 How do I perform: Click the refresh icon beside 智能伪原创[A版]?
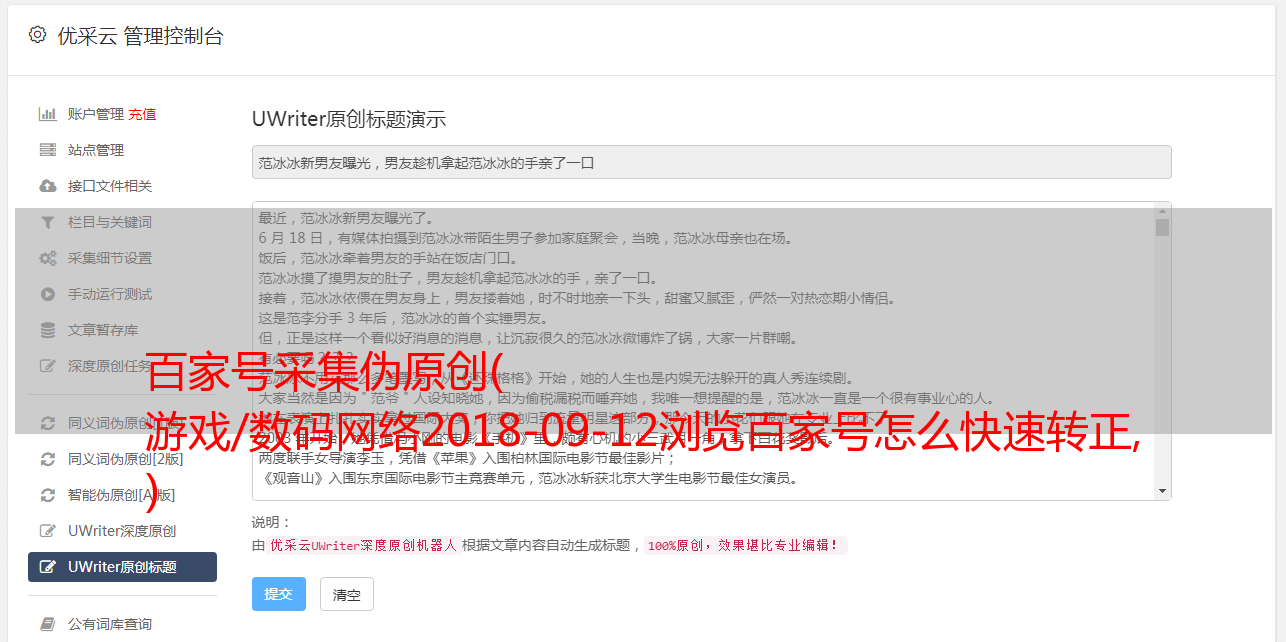tap(47, 495)
